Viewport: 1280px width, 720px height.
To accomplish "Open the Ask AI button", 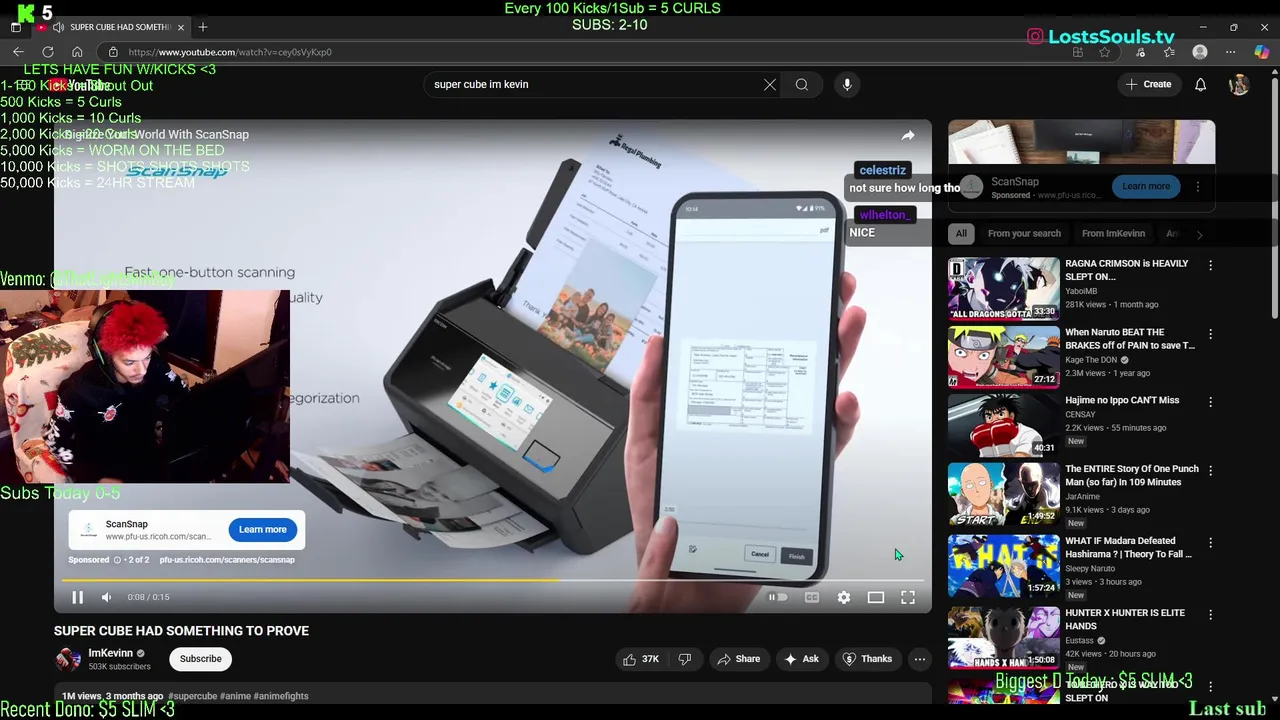I will [801, 659].
